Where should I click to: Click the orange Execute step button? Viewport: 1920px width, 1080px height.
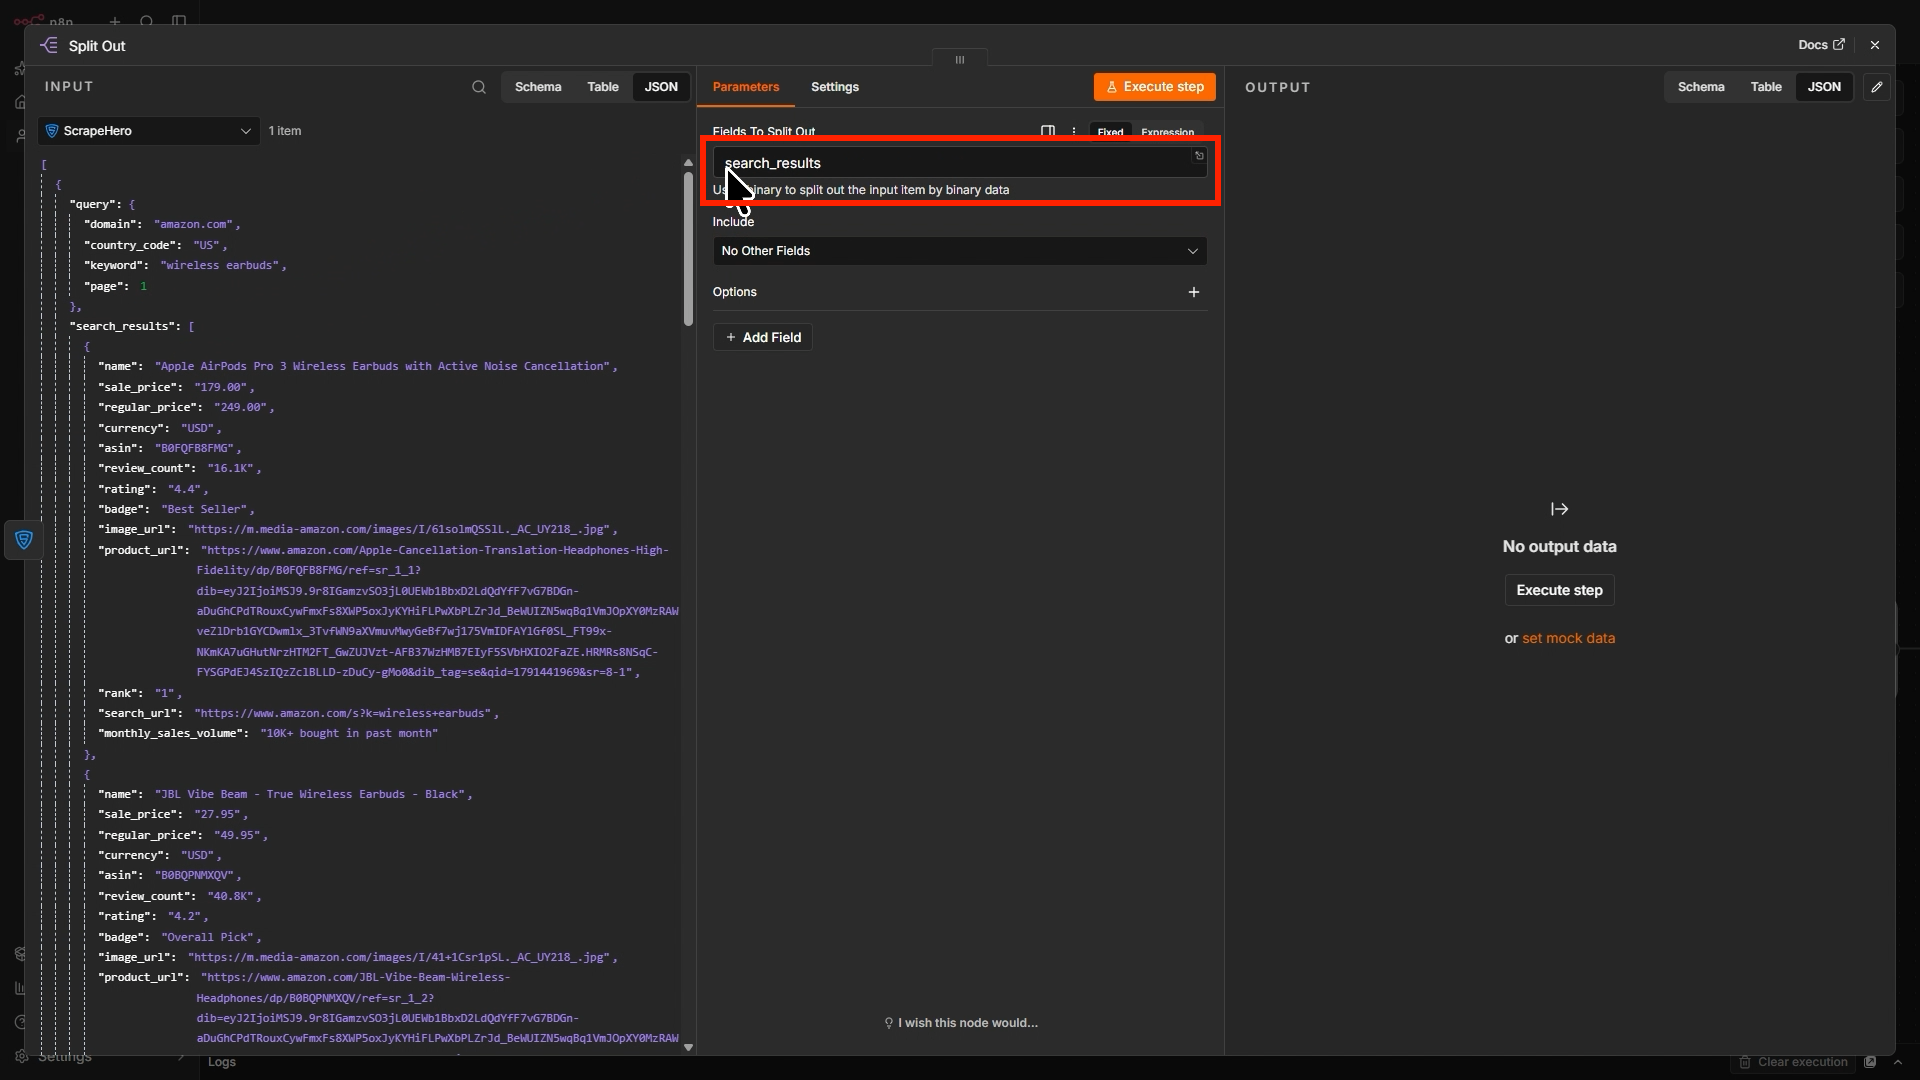click(x=1155, y=87)
